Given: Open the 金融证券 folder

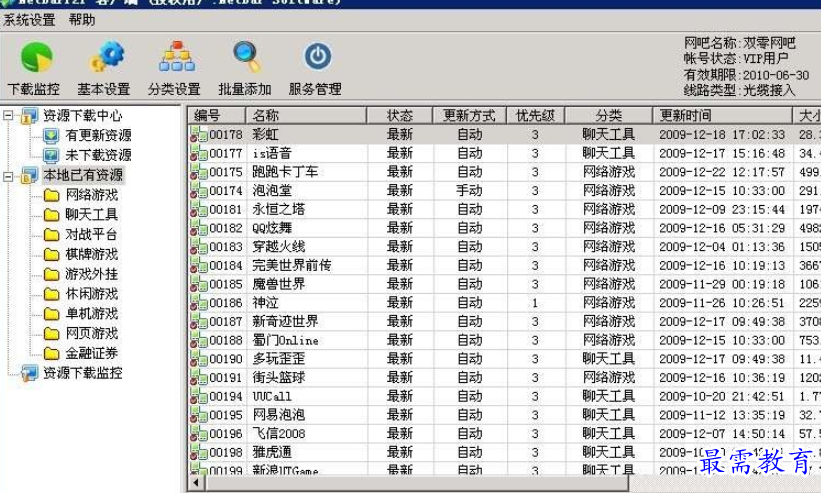Looking at the screenshot, I should tap(92, 353).
